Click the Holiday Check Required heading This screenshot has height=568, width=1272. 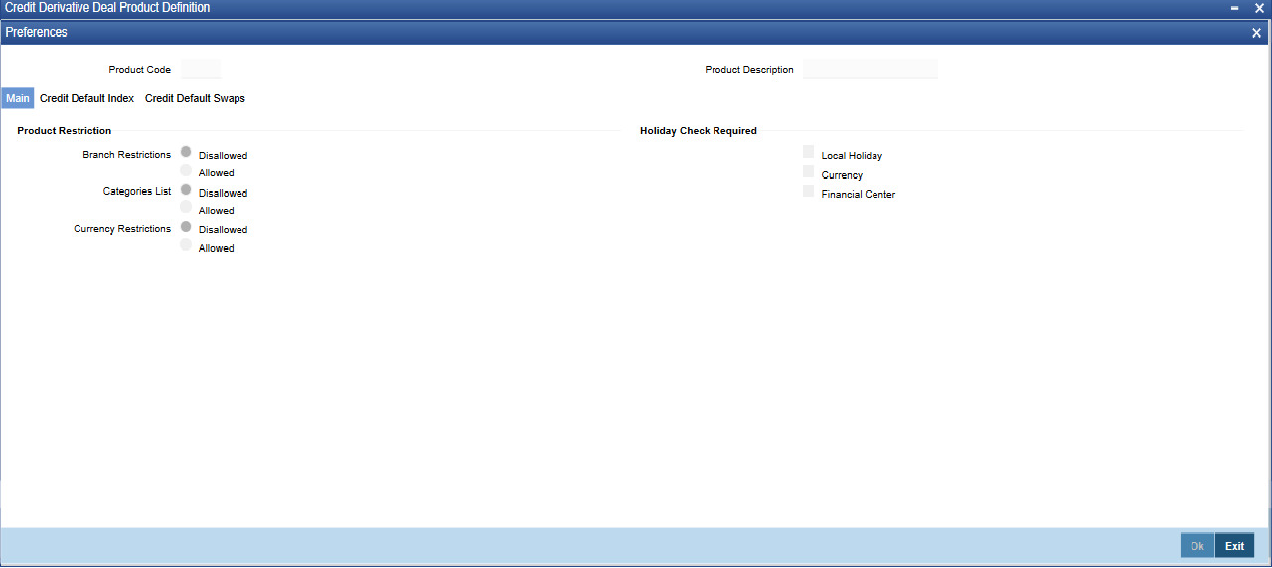pos(698,131)
